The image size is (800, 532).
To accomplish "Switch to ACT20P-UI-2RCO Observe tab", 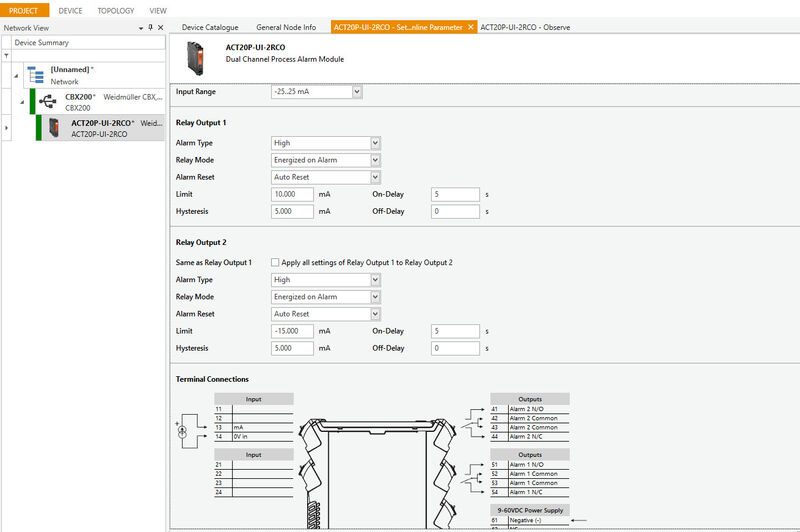I will click(525, 27).
